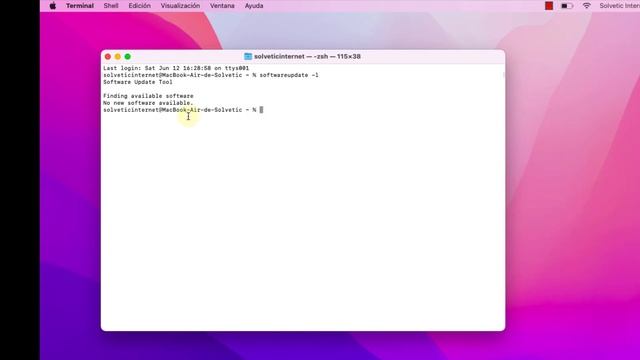The image size is (640, 360).
Task: Check the battery status icon
Action: tap(567, 6)
